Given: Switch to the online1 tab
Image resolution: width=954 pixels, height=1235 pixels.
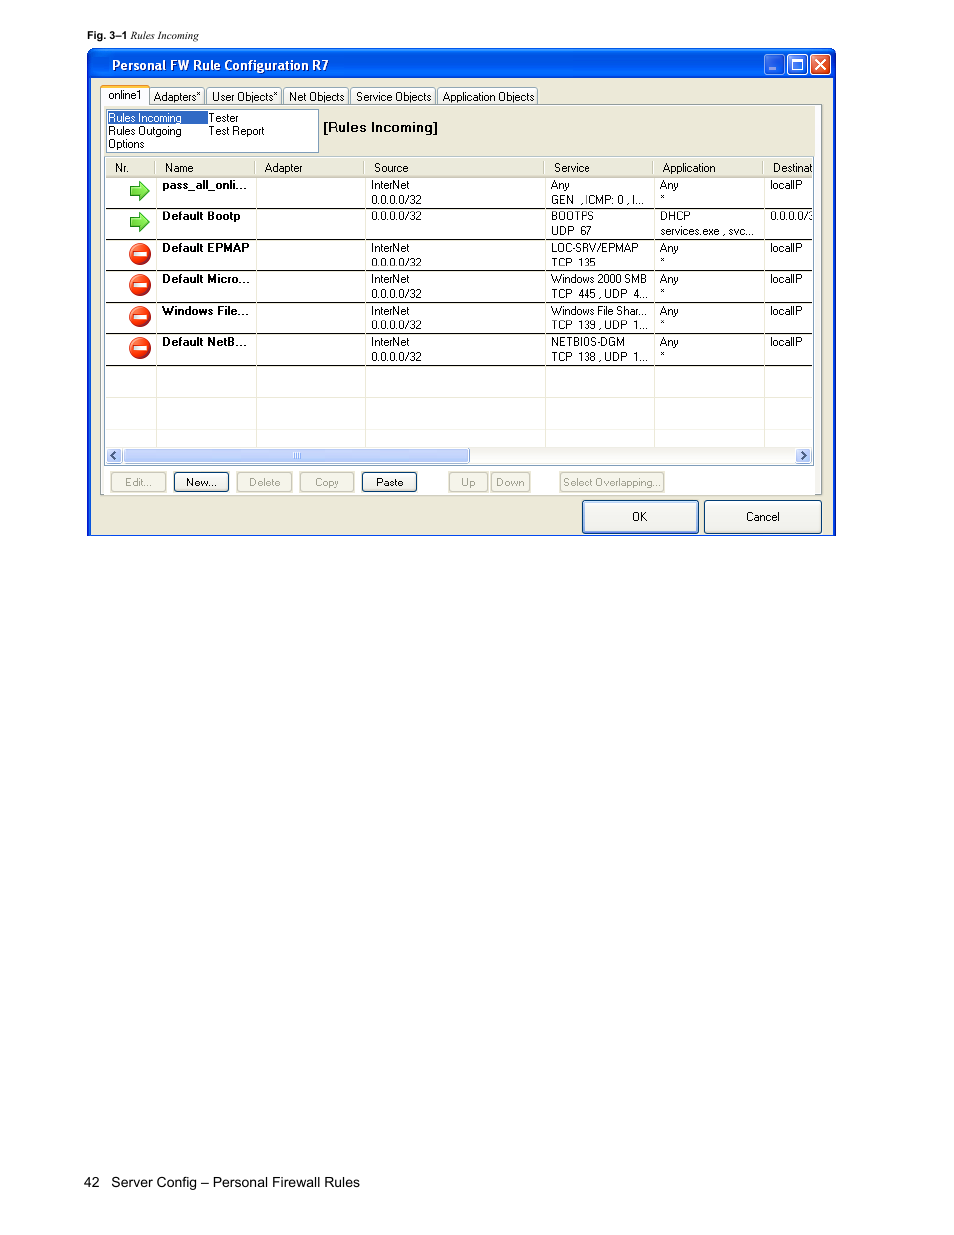Looking at the screenshot, I should [125, 95].
